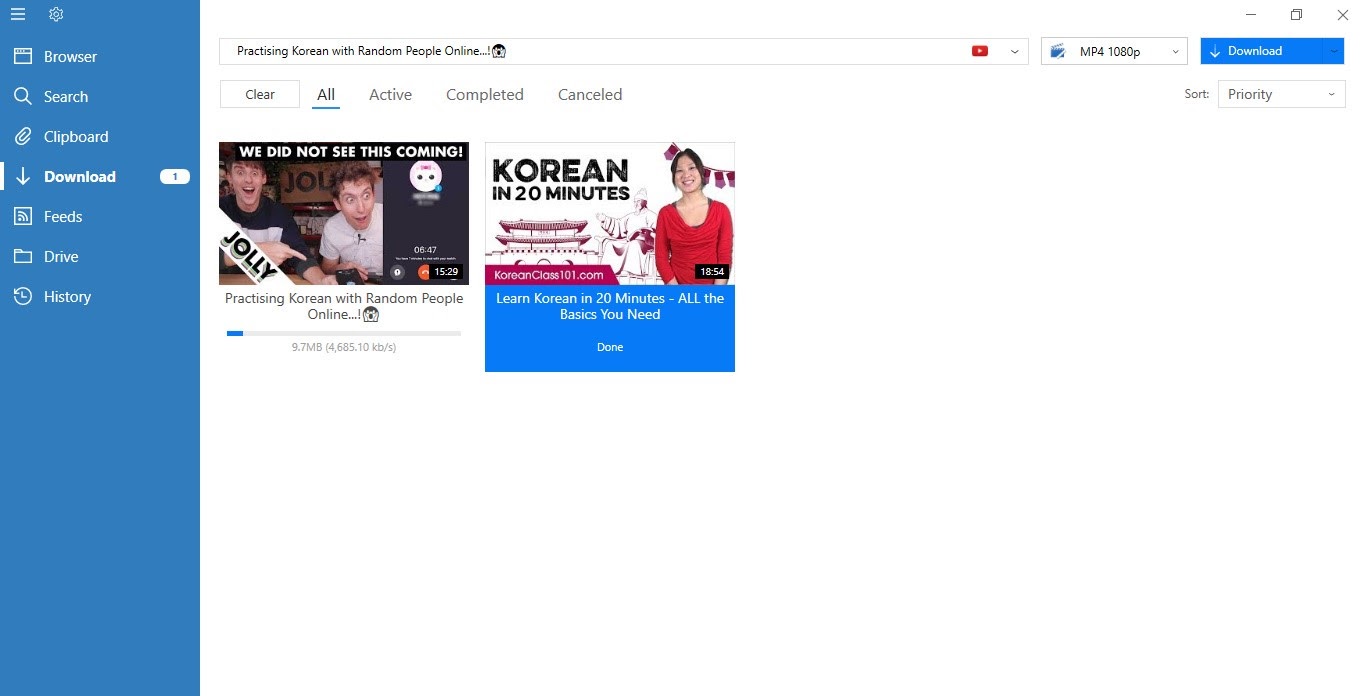Click the 'Sort:' label
Viewport: 1360px width, 696px height.
click(x=1197, y=94)
